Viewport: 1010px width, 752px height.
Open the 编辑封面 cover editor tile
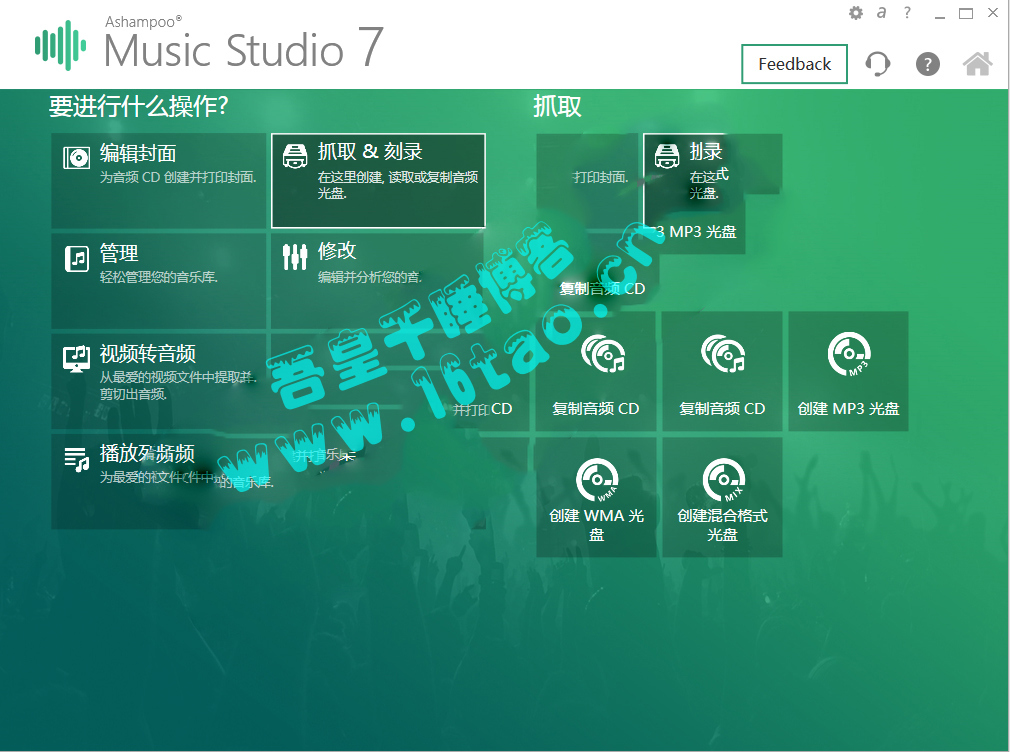pos(159,180)
